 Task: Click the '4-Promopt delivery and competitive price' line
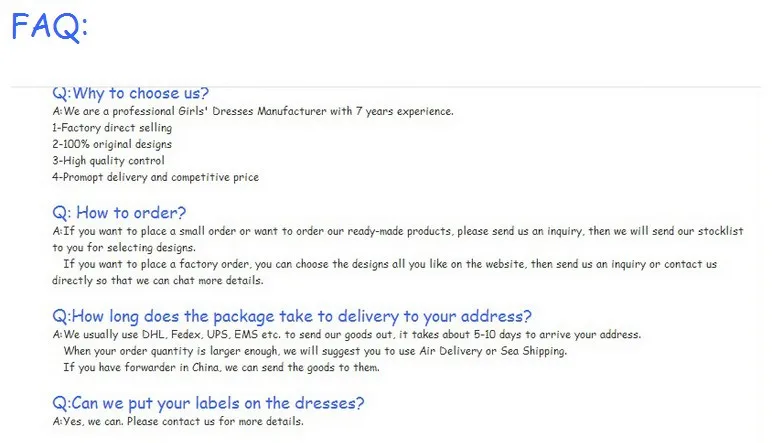pos(155,177)
